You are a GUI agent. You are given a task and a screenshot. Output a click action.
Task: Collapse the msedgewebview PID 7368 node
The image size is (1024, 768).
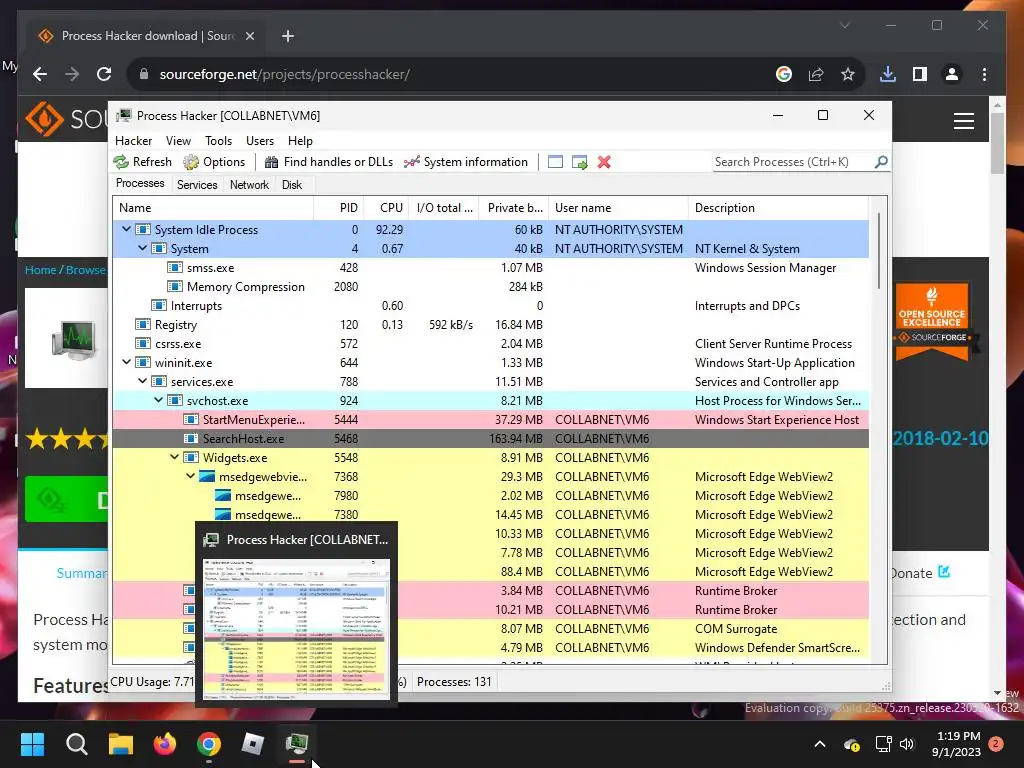pyautogui.click(x=191, y=476)
